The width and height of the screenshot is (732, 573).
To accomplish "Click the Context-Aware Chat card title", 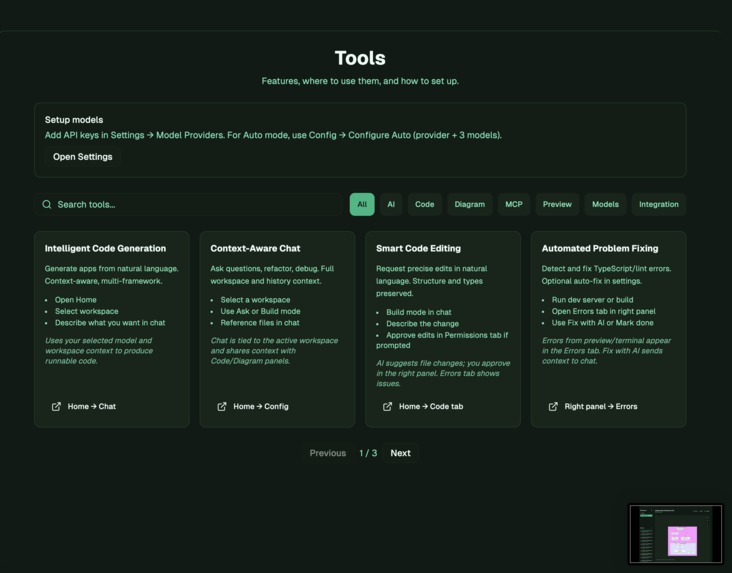I will click(x=255, y=248).
